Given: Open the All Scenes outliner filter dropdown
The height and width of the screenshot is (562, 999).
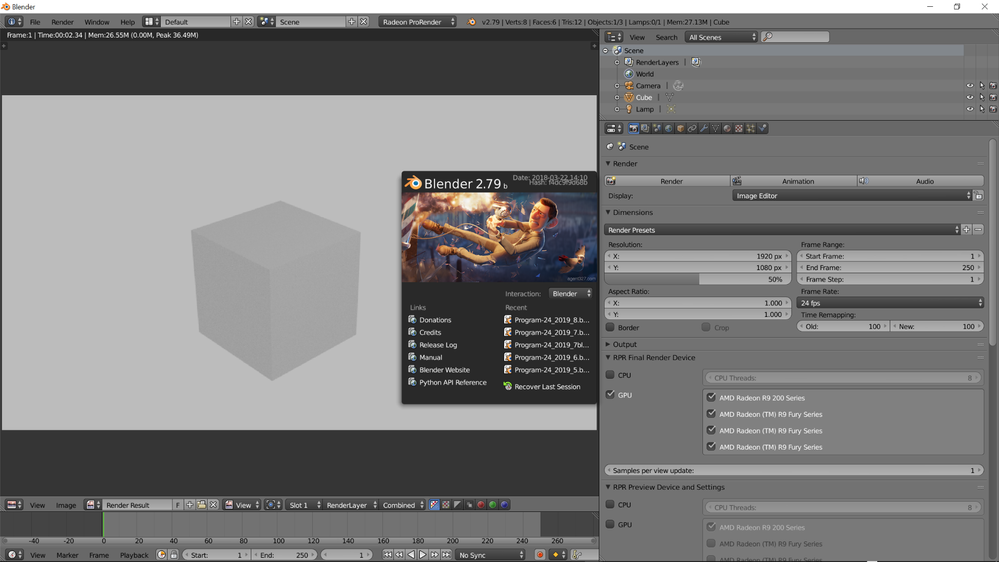Looking at the screenshot, I should [721, 37].
